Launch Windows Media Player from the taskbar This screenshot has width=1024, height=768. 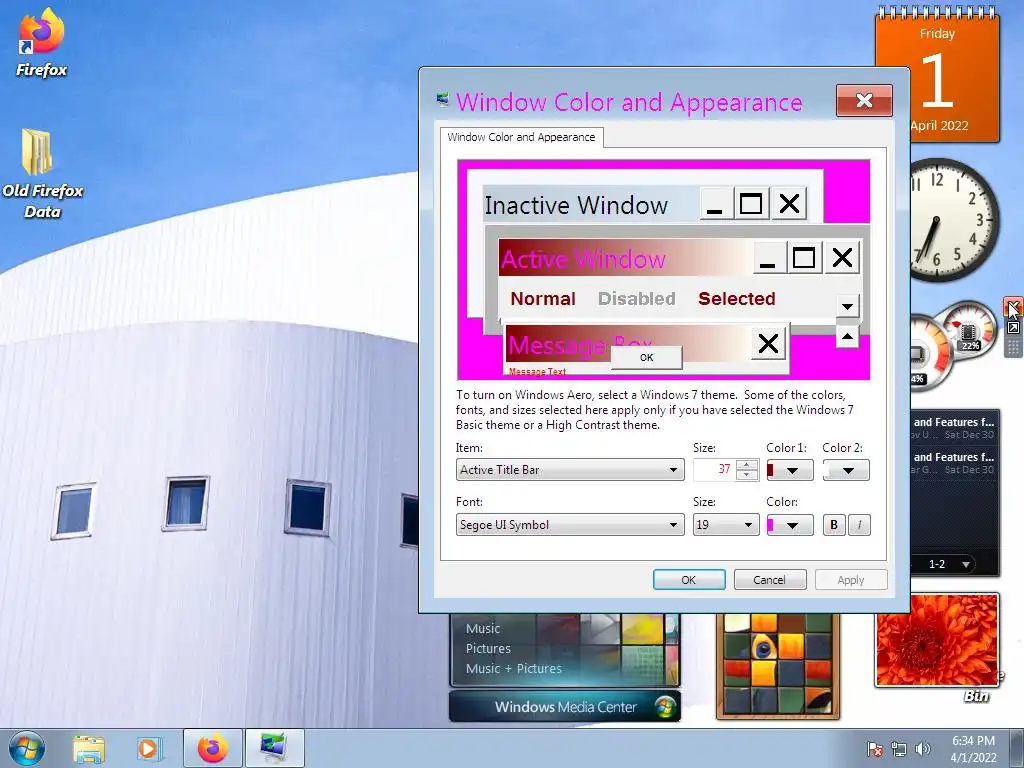(148, 748)
